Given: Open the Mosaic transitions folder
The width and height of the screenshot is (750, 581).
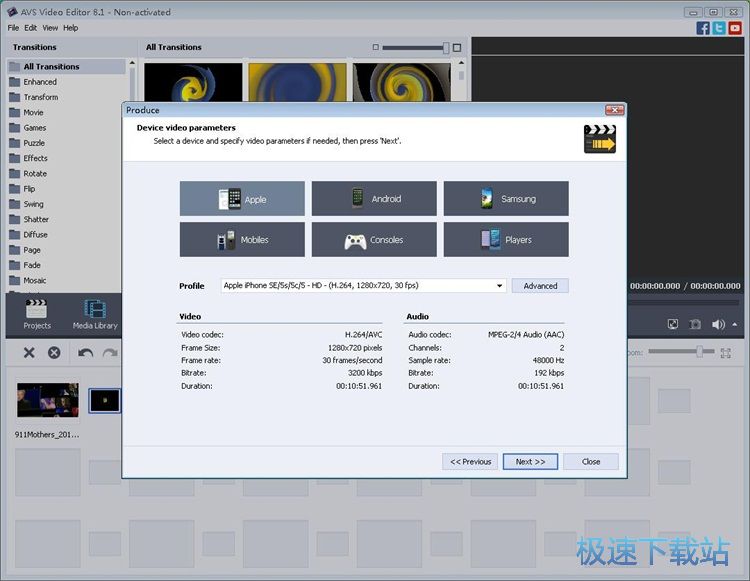Looking at the screenshot, I should pyautogui.click(x=34, y=280).
